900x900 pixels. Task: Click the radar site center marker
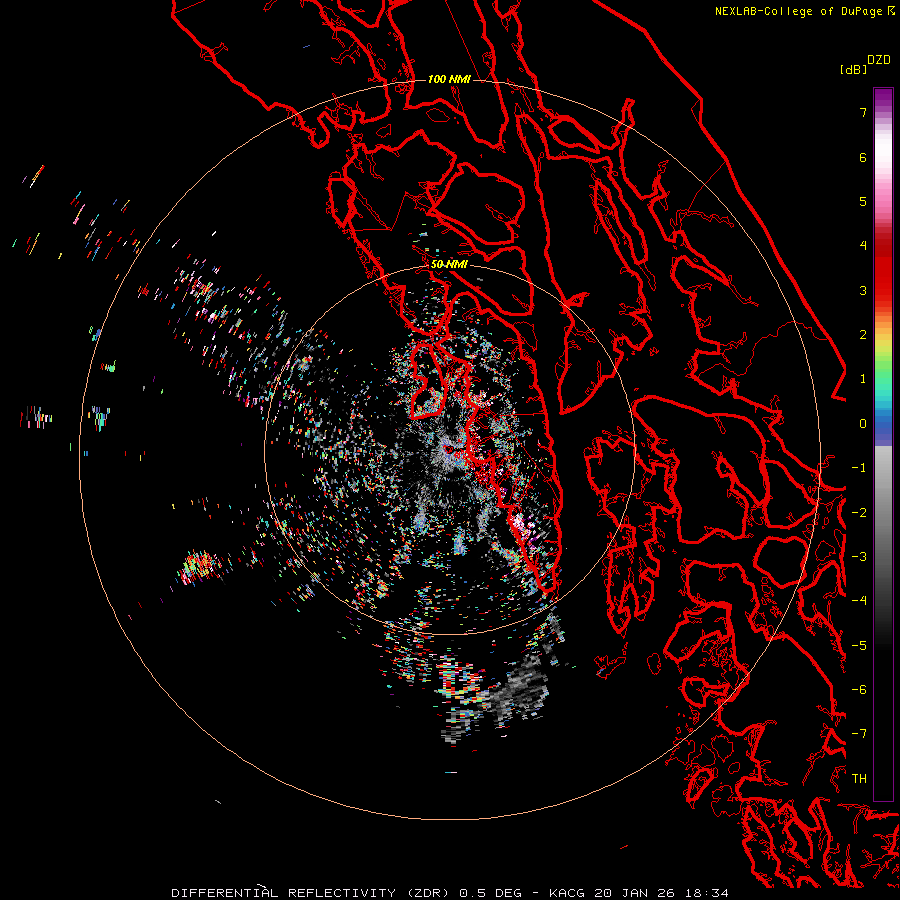(x=449, y=449)
